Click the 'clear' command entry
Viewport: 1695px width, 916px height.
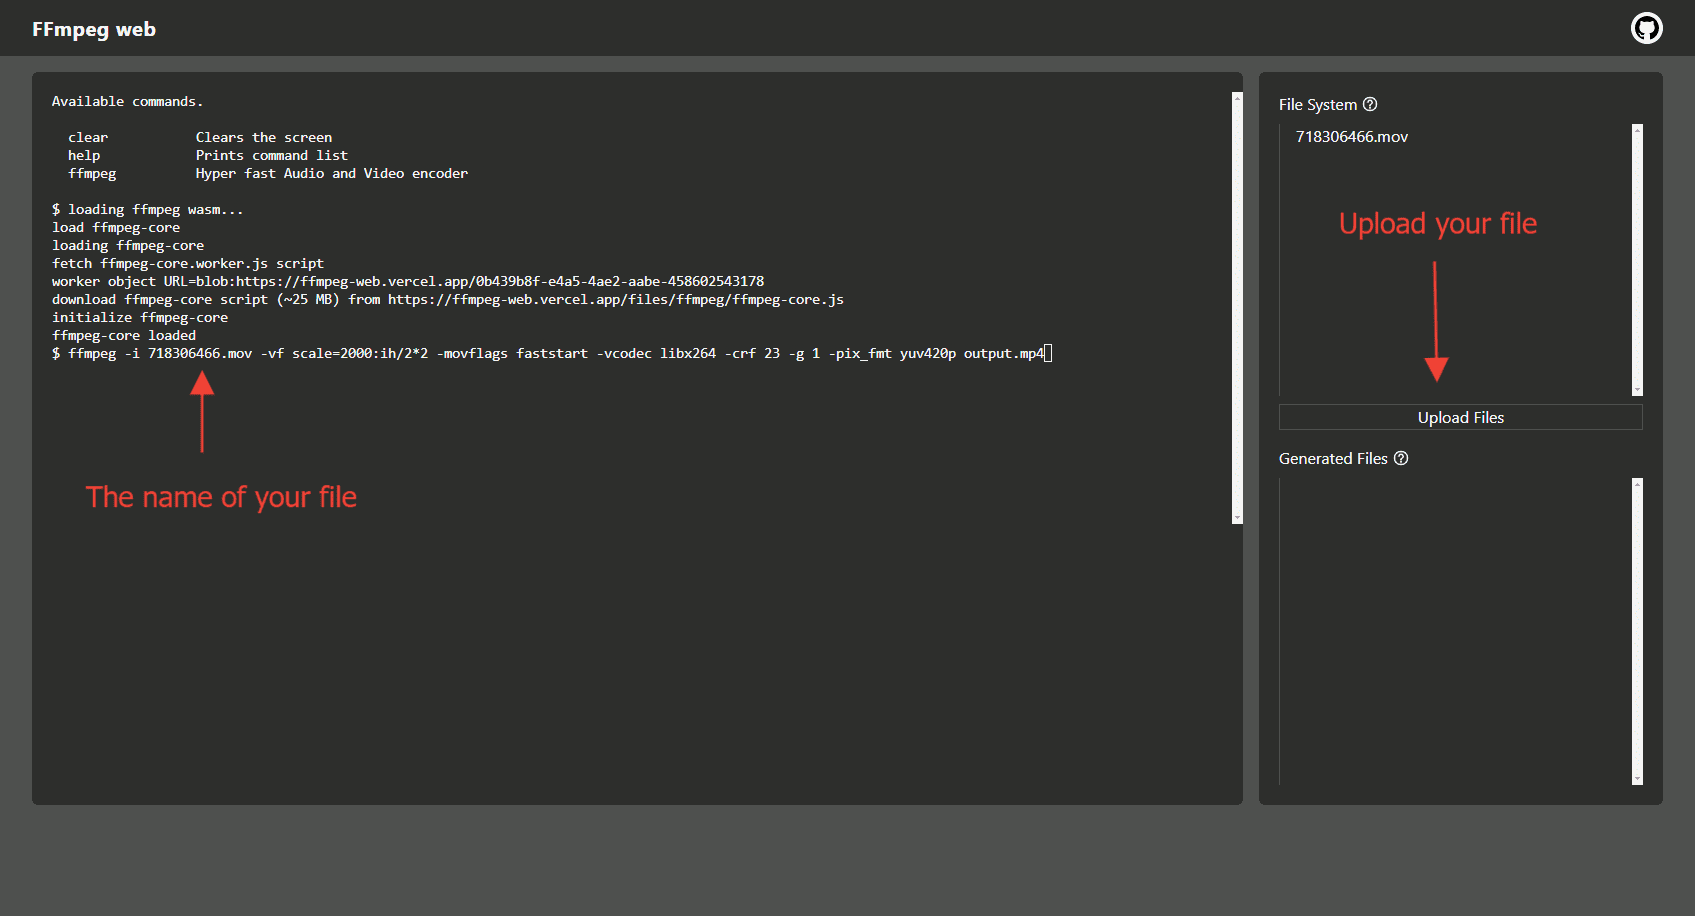coord(88,137)
